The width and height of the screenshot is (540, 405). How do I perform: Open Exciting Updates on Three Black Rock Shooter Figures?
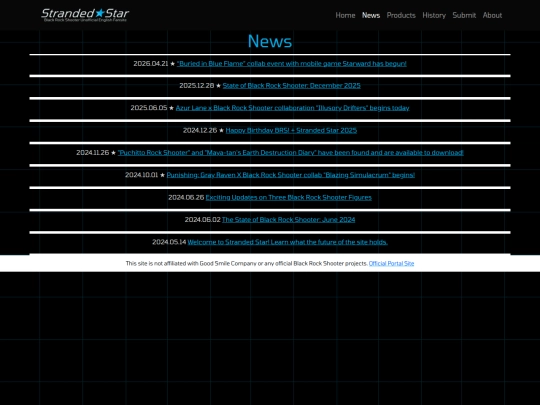[x=289, y=198]
